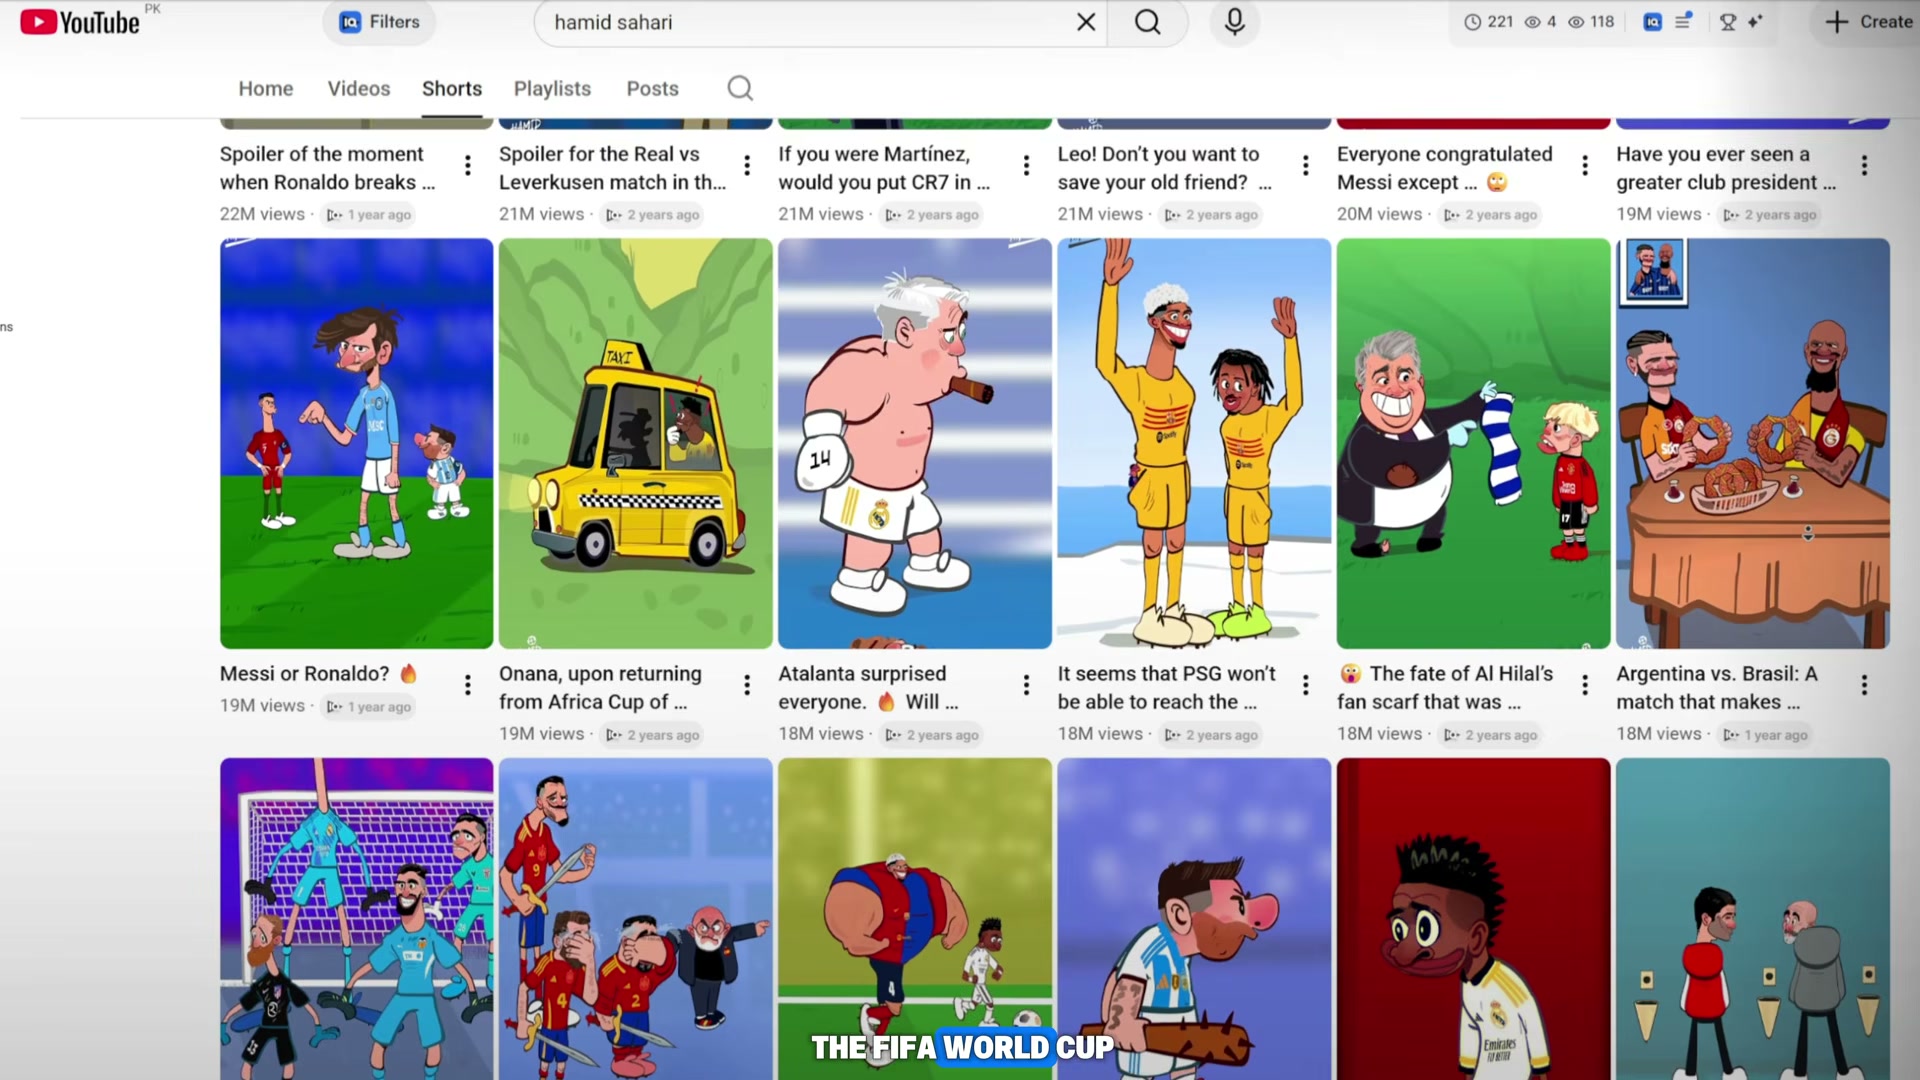The width and height of the screenshot is (1920, 1080).
Task: Open the blue vidIQ icon in the top bar
Action: [1653, 22]
